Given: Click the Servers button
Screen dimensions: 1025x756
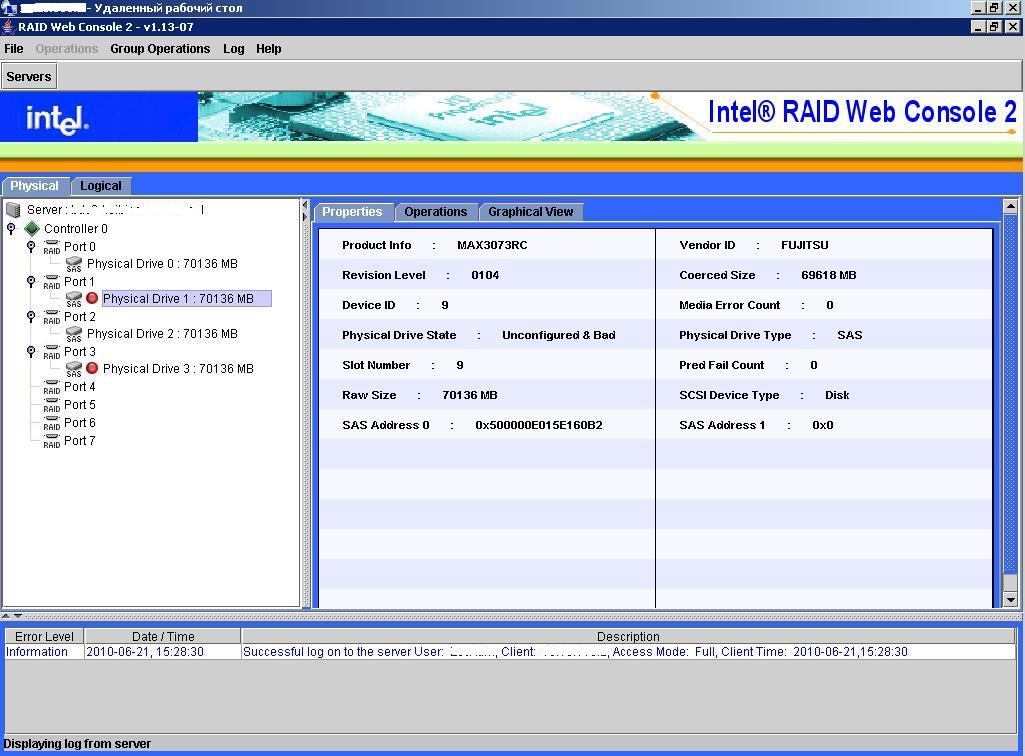Looking at the screenshot, I should click(29, 77).
